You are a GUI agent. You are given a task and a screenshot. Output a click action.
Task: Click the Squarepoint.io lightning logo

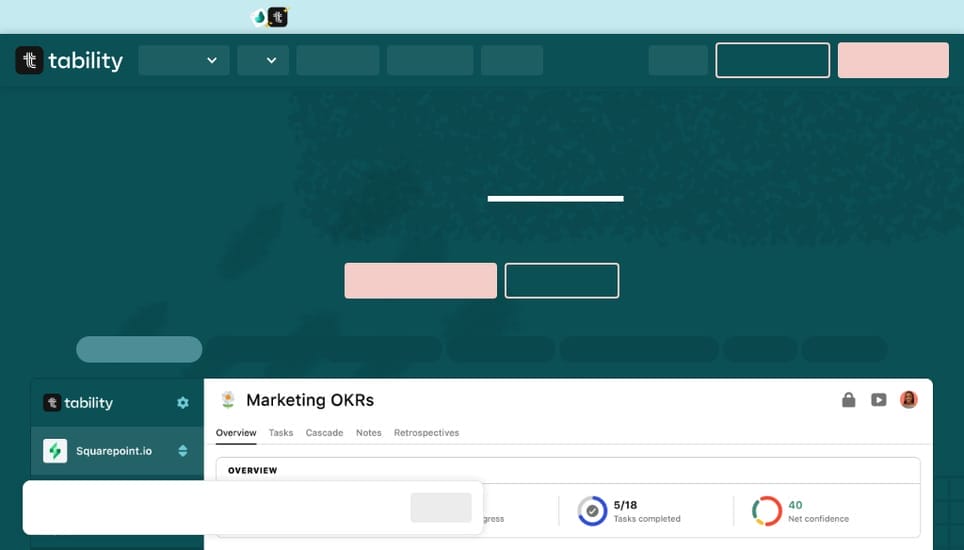tap(55, 451)
